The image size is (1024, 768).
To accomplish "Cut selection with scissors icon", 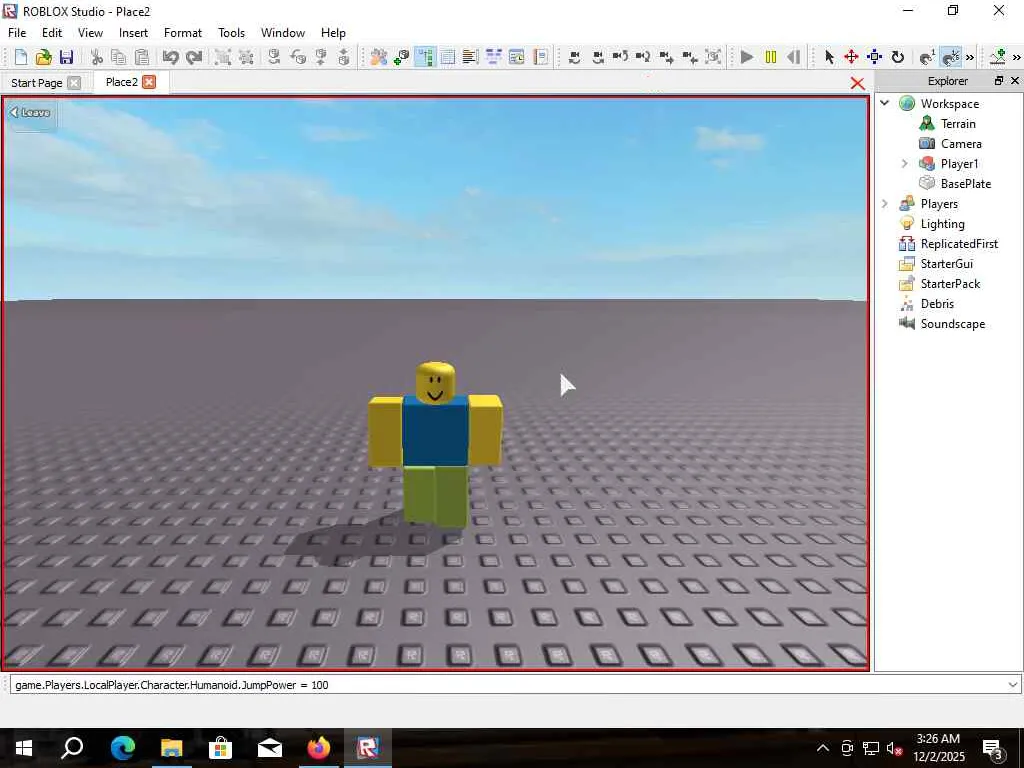I will point(97,57).
